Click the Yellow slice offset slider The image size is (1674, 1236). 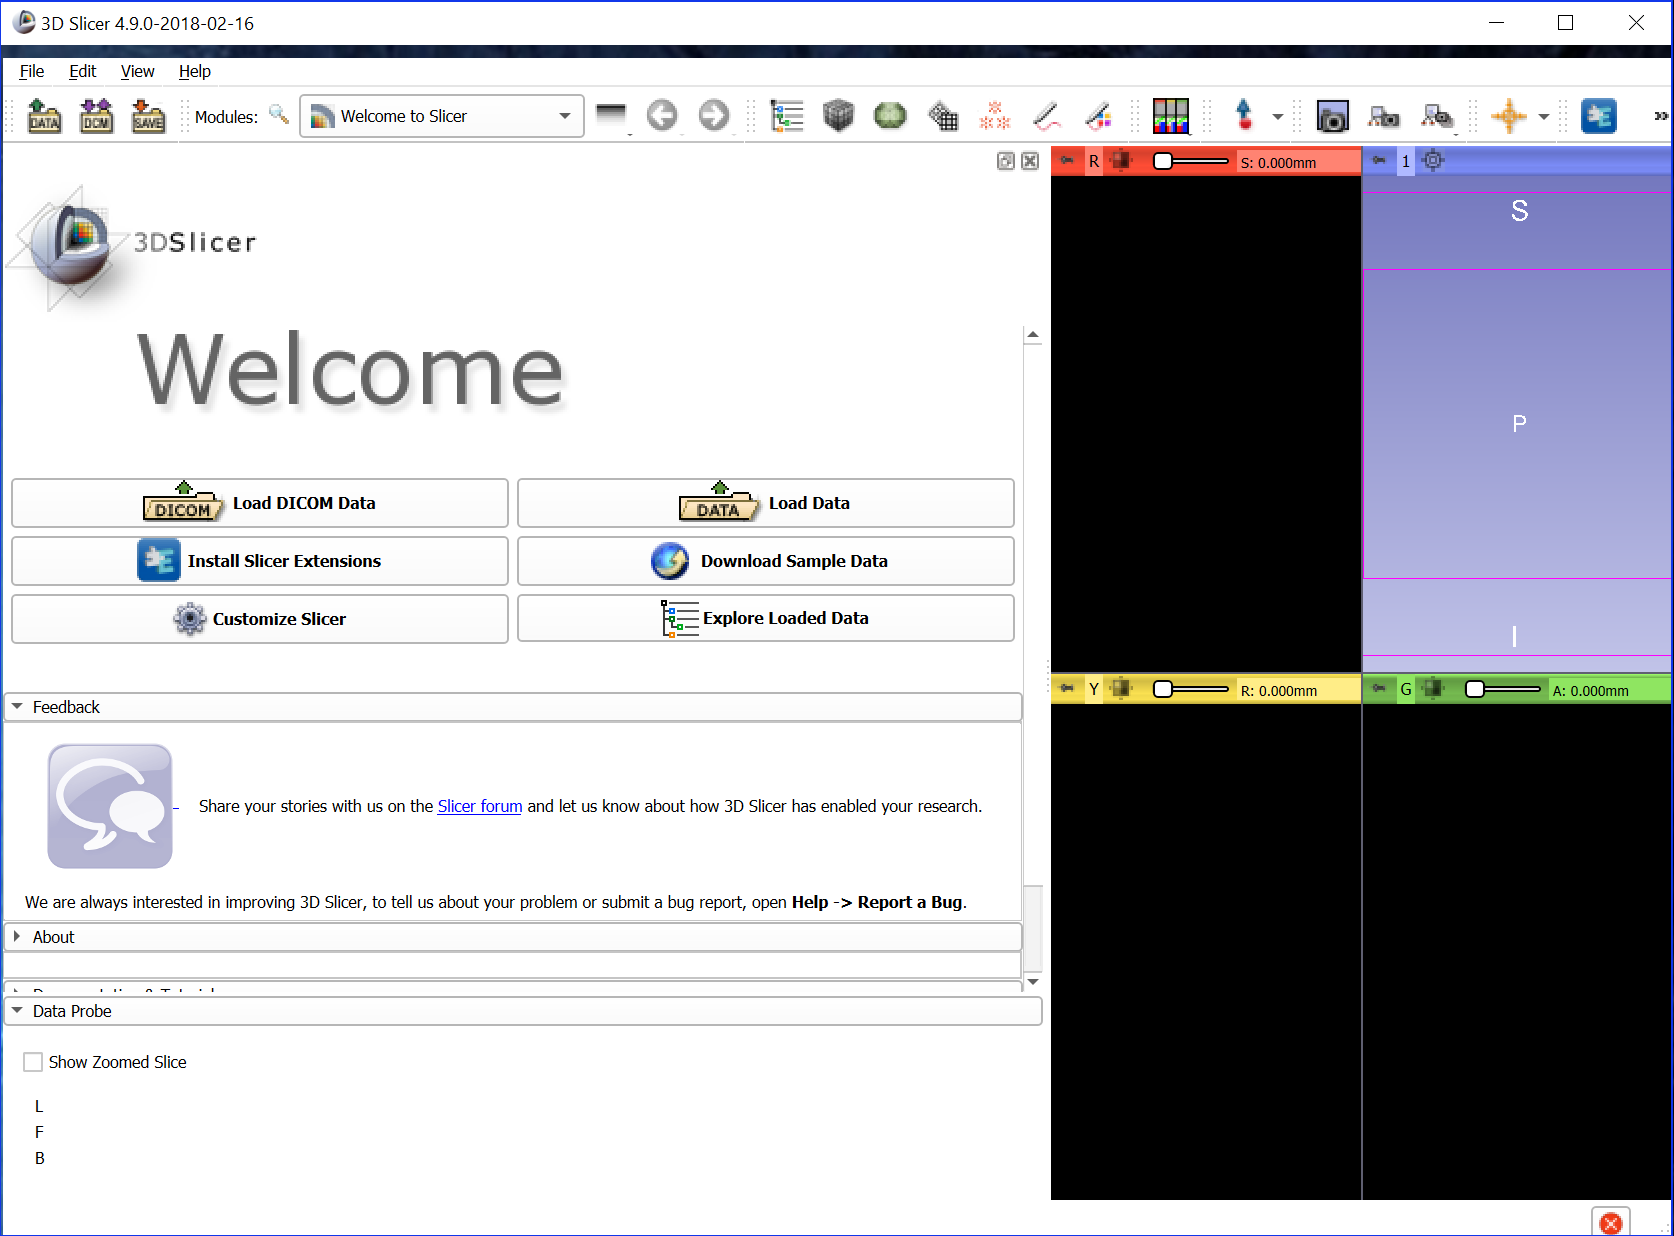1191,689
